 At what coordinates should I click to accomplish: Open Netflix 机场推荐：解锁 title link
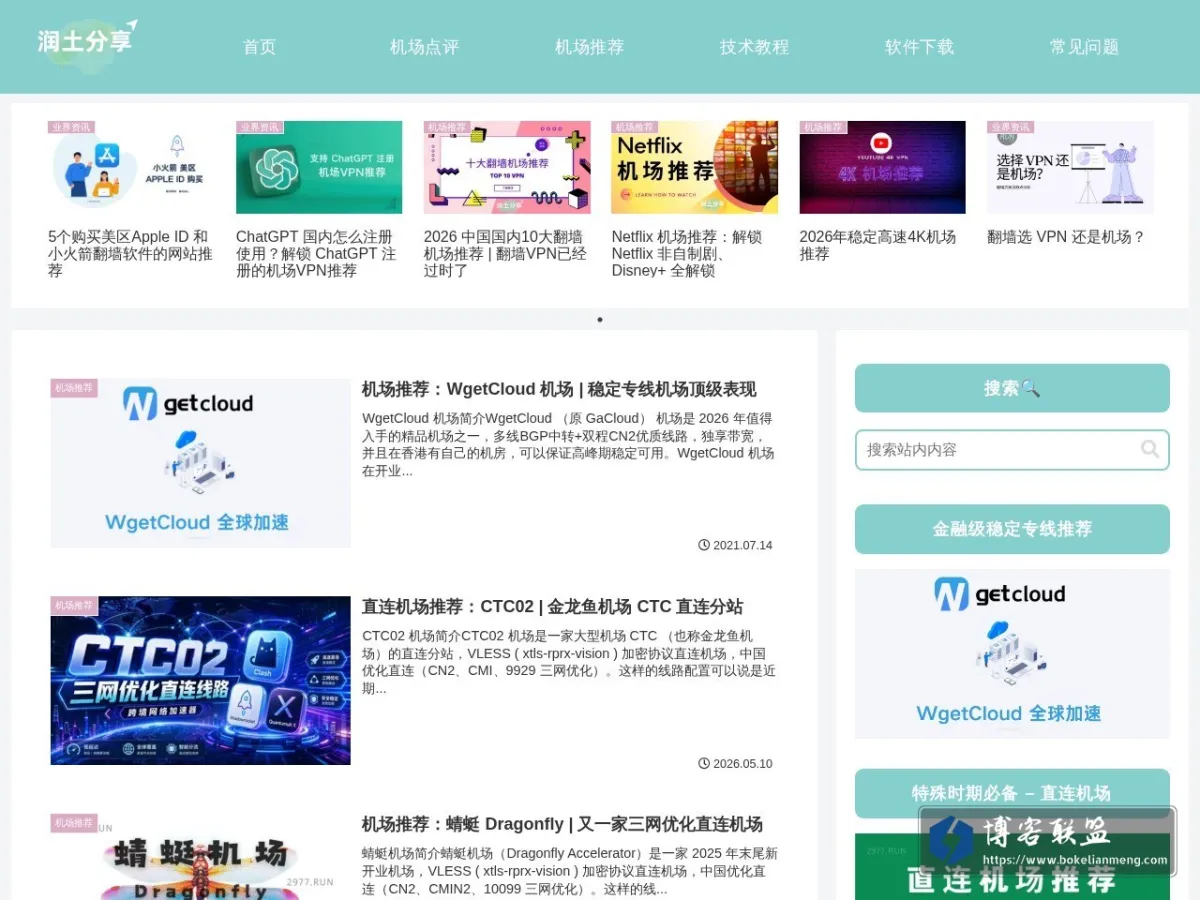coord(687,254)
